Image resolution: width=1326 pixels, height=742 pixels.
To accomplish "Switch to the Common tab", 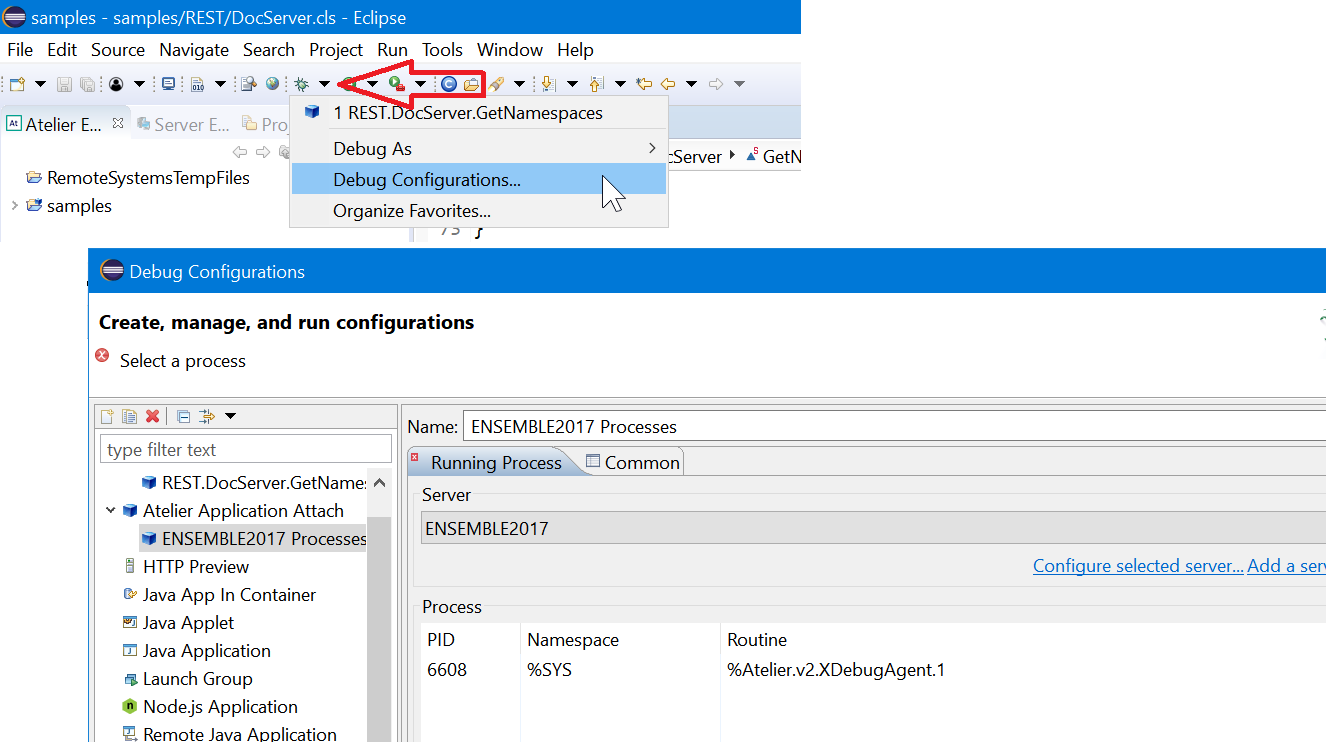I will click(632, 462).
